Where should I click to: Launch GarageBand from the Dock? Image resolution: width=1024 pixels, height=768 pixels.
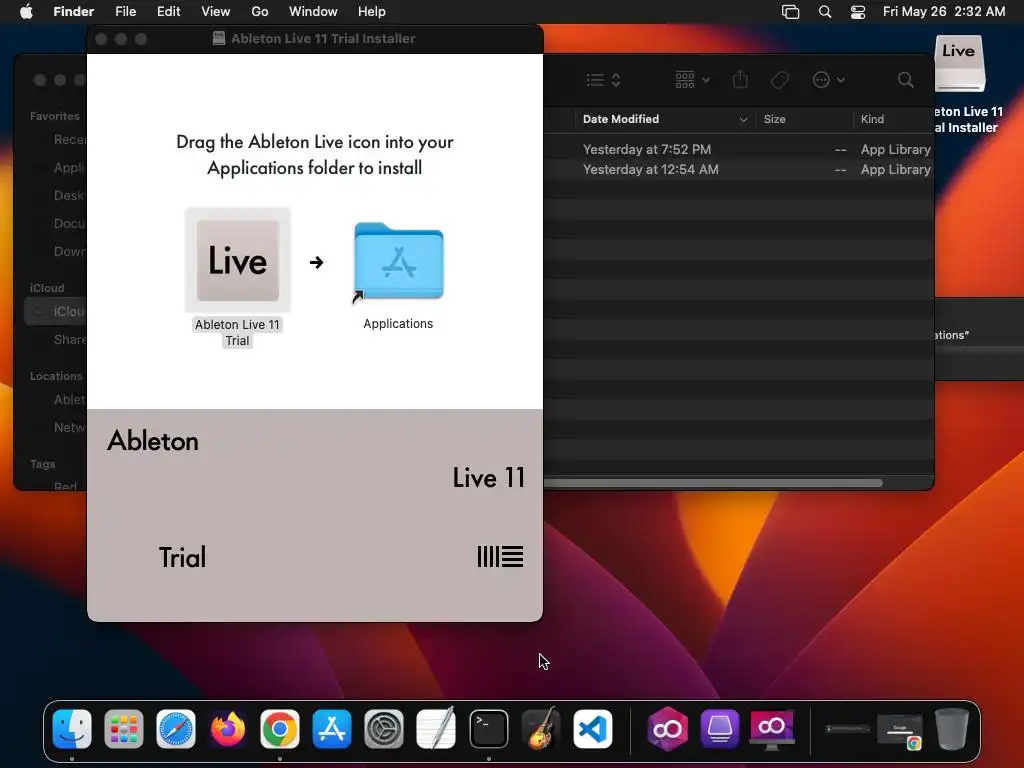[x=541, y=729]
